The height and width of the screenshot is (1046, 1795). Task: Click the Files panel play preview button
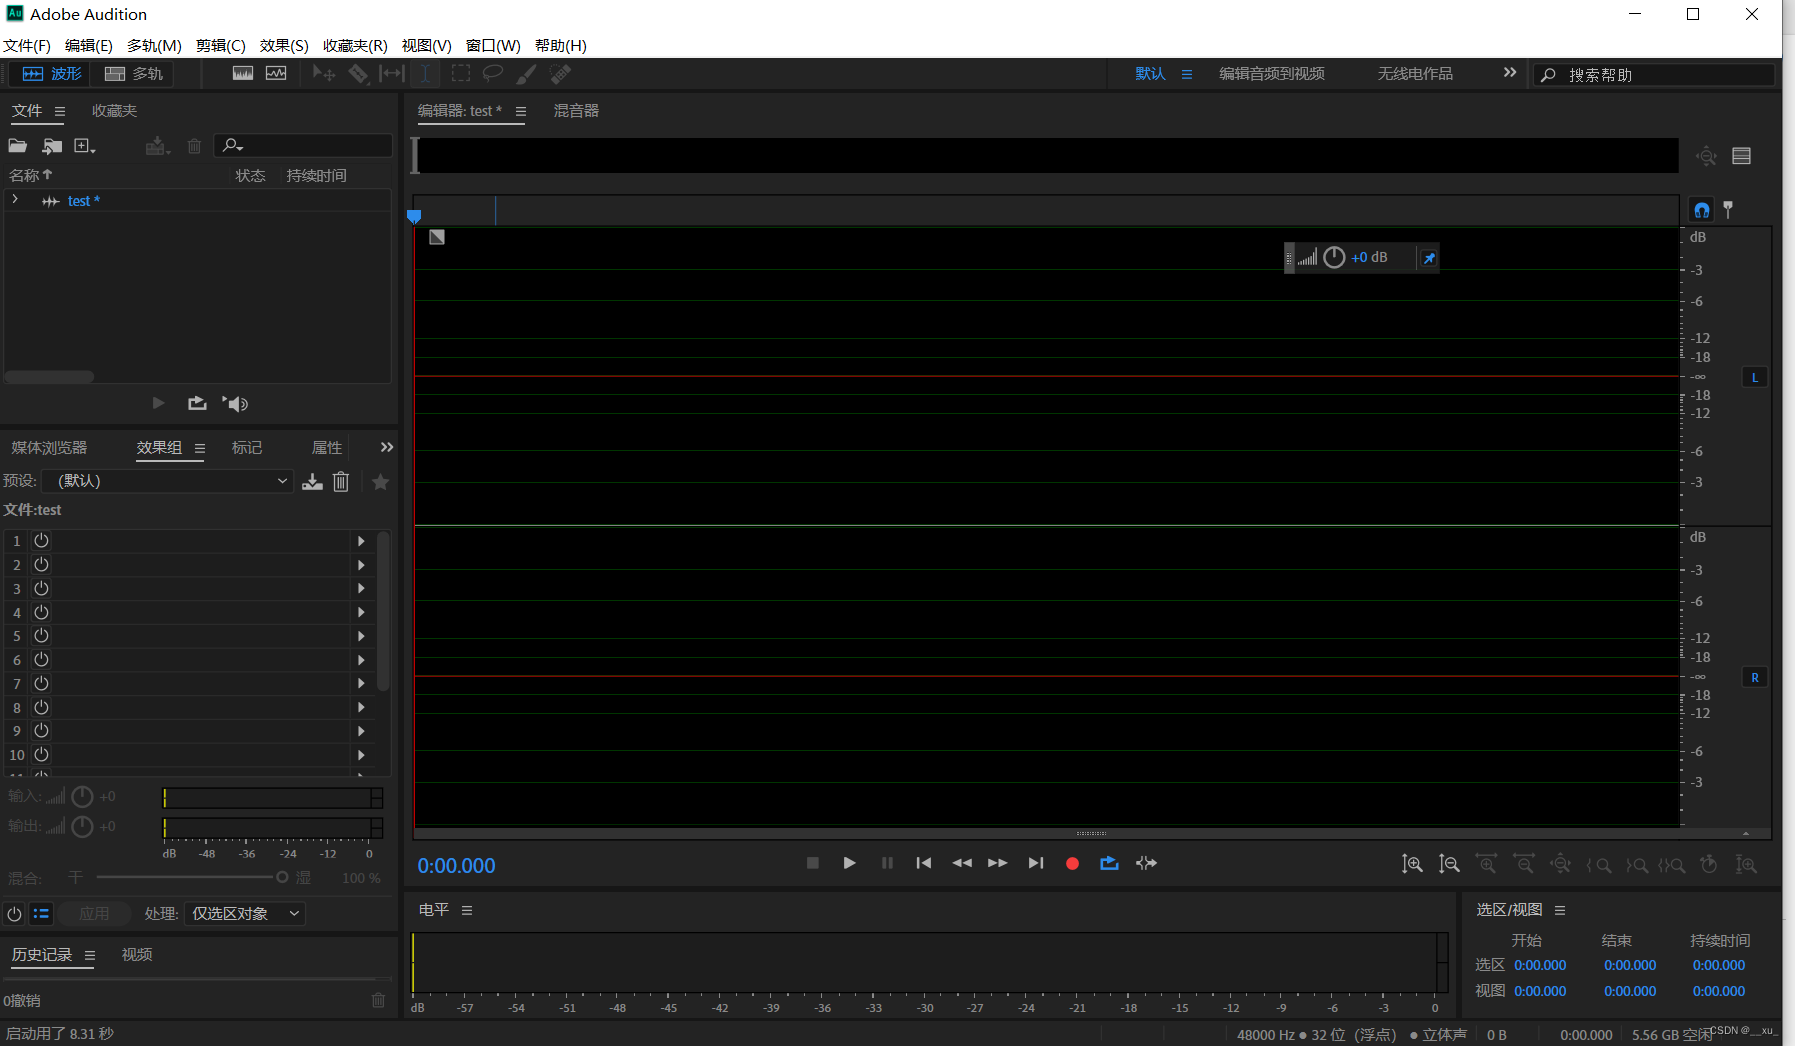[158, 403]
